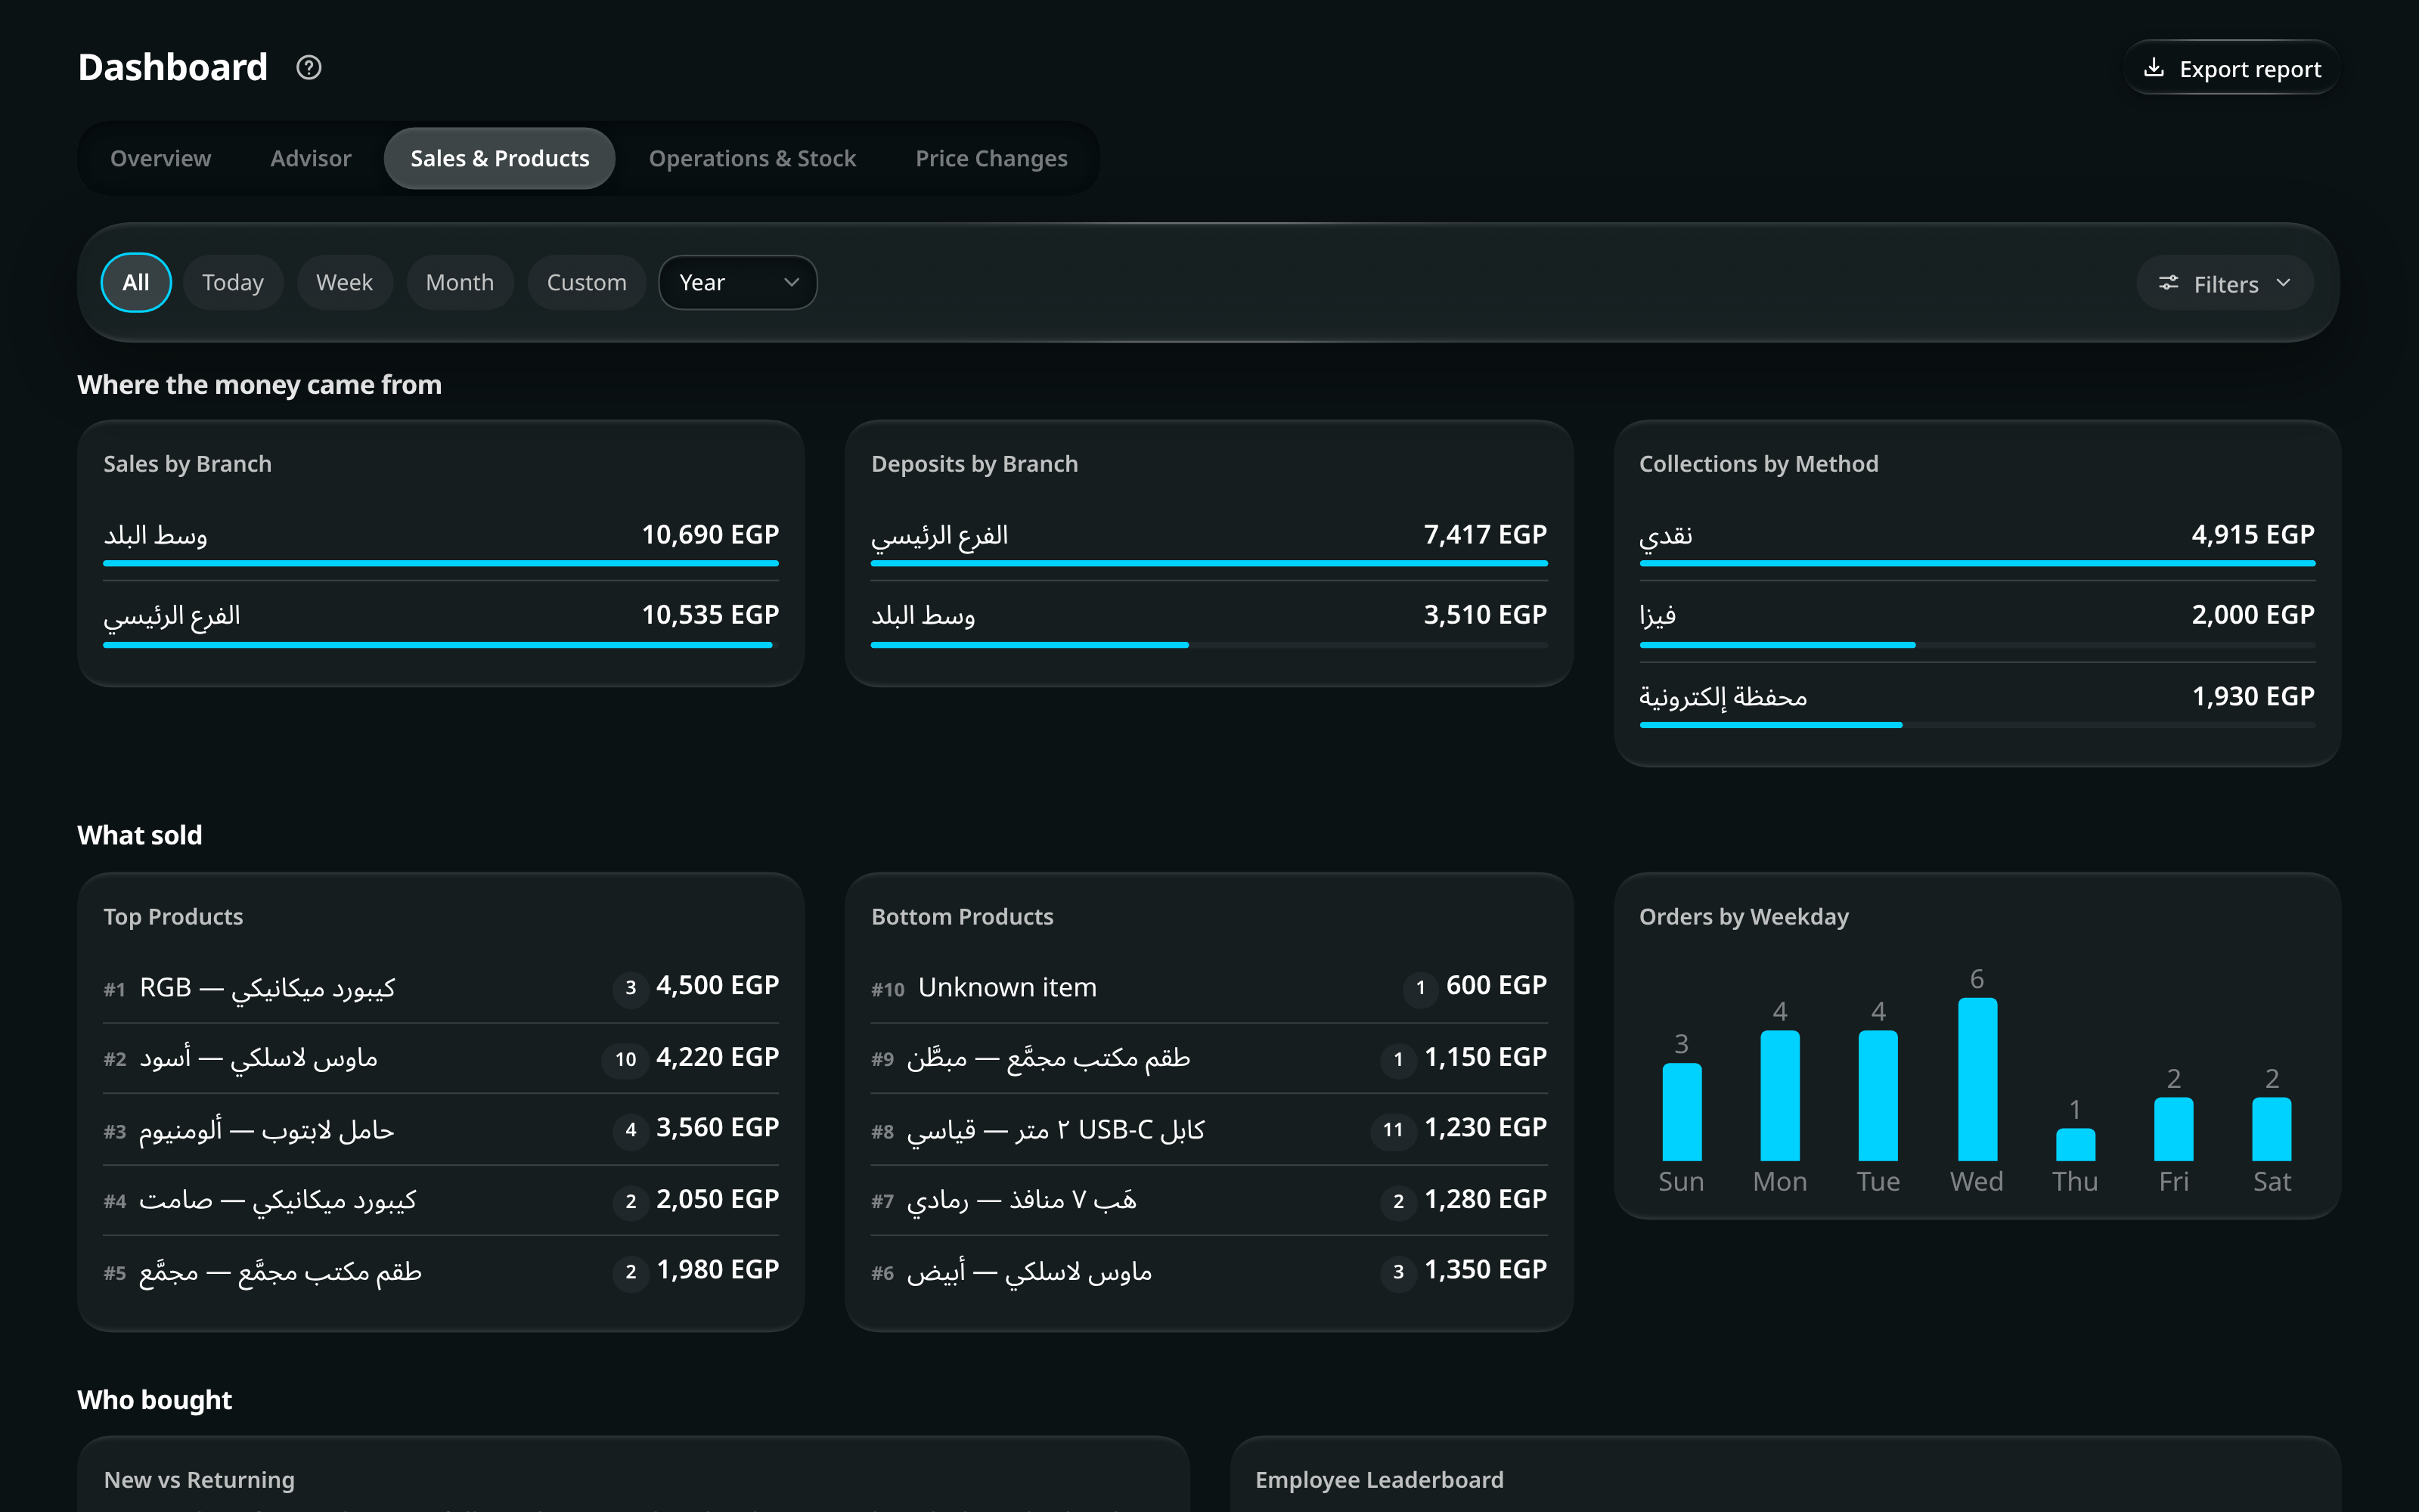Image resolution: width=2419 pixels, height=1512 pixels.
Task: Switch to the Advisor tab
Action: (x=311, y=158)
